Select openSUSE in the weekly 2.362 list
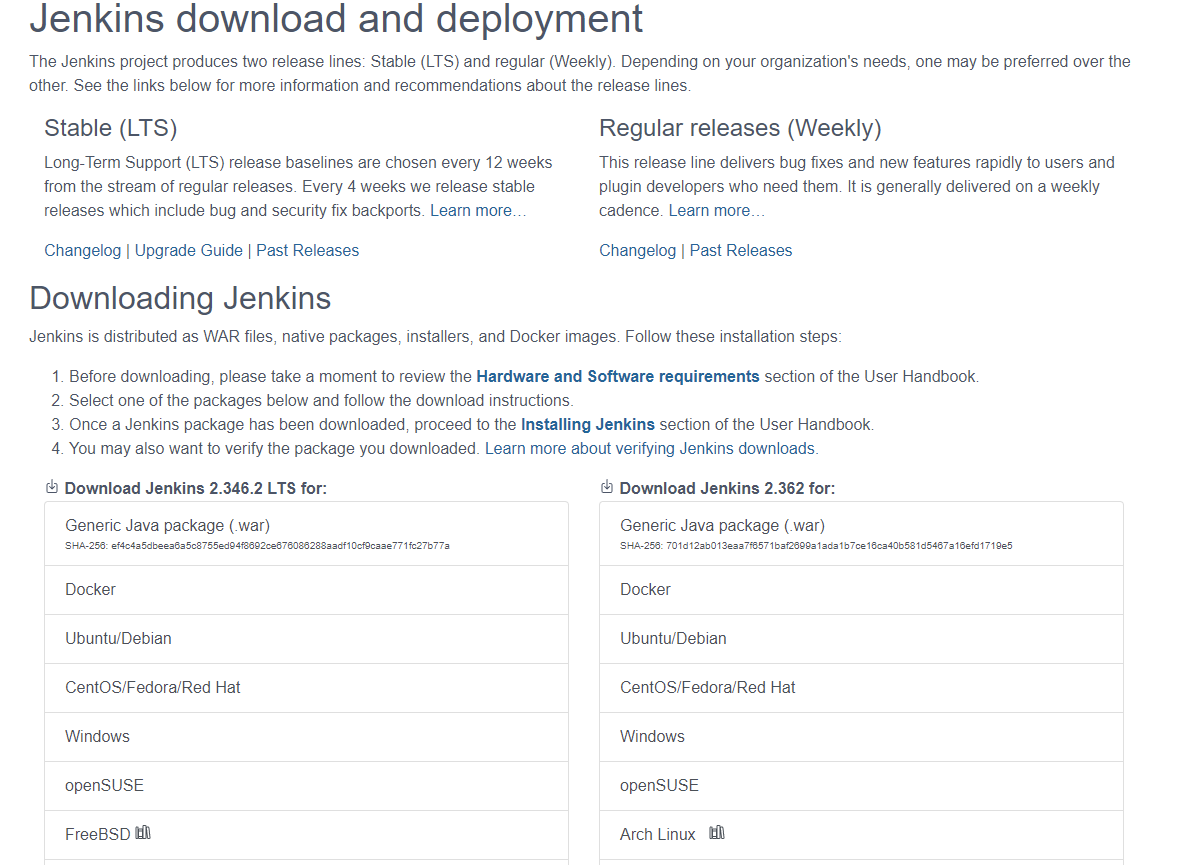Viewport: 1190px width, 865px height. (861, 785)
